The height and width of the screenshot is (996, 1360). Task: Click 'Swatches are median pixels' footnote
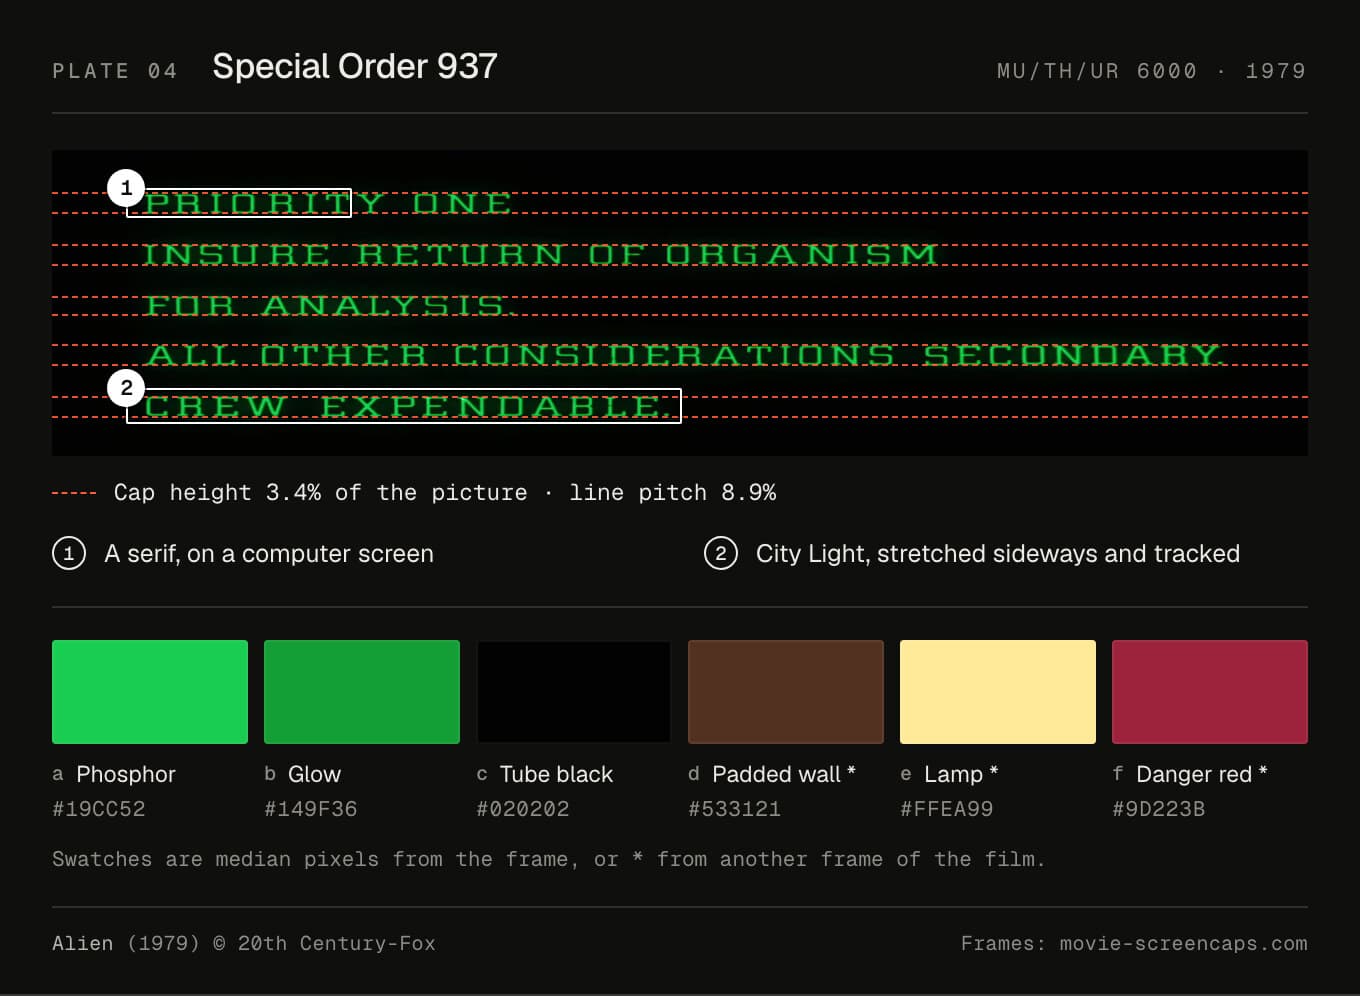pos(548,859)
